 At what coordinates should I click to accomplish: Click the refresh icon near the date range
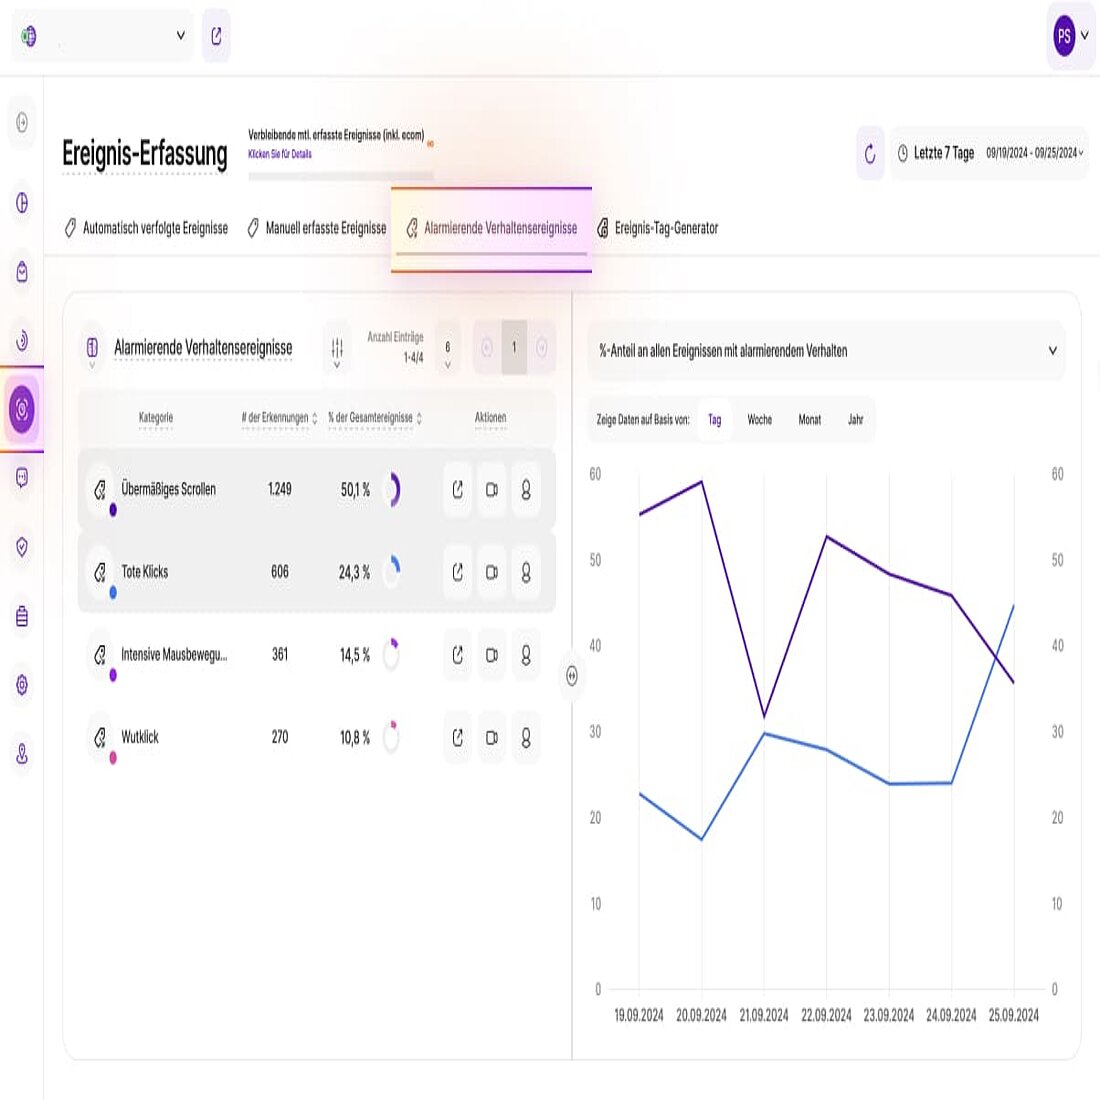tap(869, 153)
